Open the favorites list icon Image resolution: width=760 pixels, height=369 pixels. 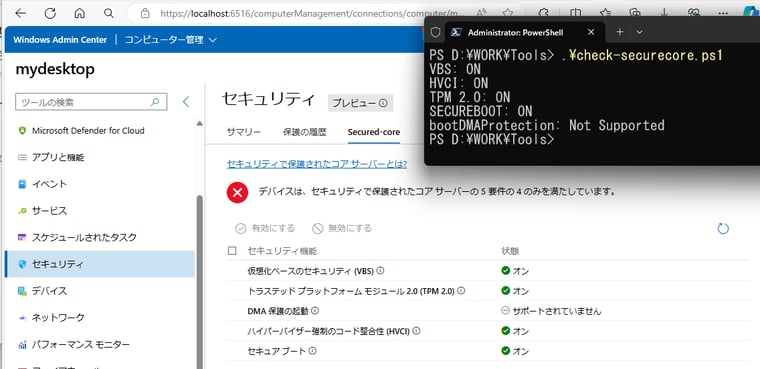tap(605, 13)
